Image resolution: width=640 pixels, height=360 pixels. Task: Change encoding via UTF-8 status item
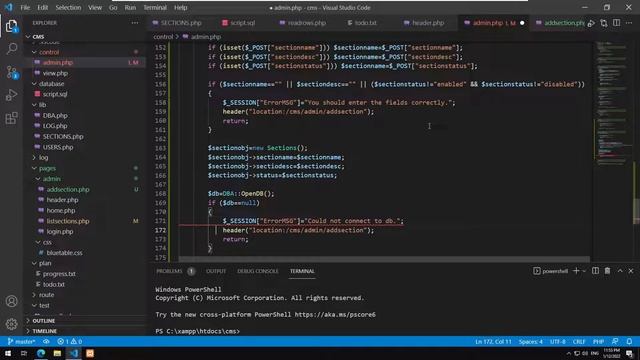click(558, 342)
